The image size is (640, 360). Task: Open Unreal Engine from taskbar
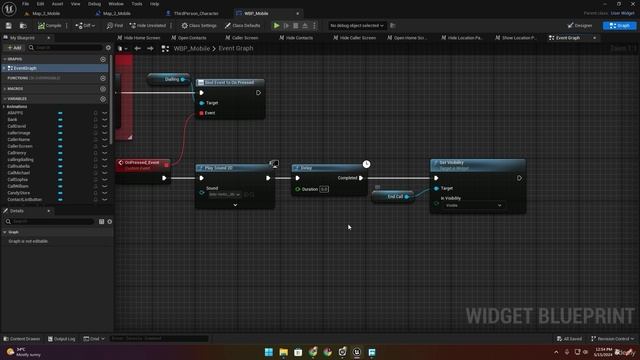pos(357,352)
